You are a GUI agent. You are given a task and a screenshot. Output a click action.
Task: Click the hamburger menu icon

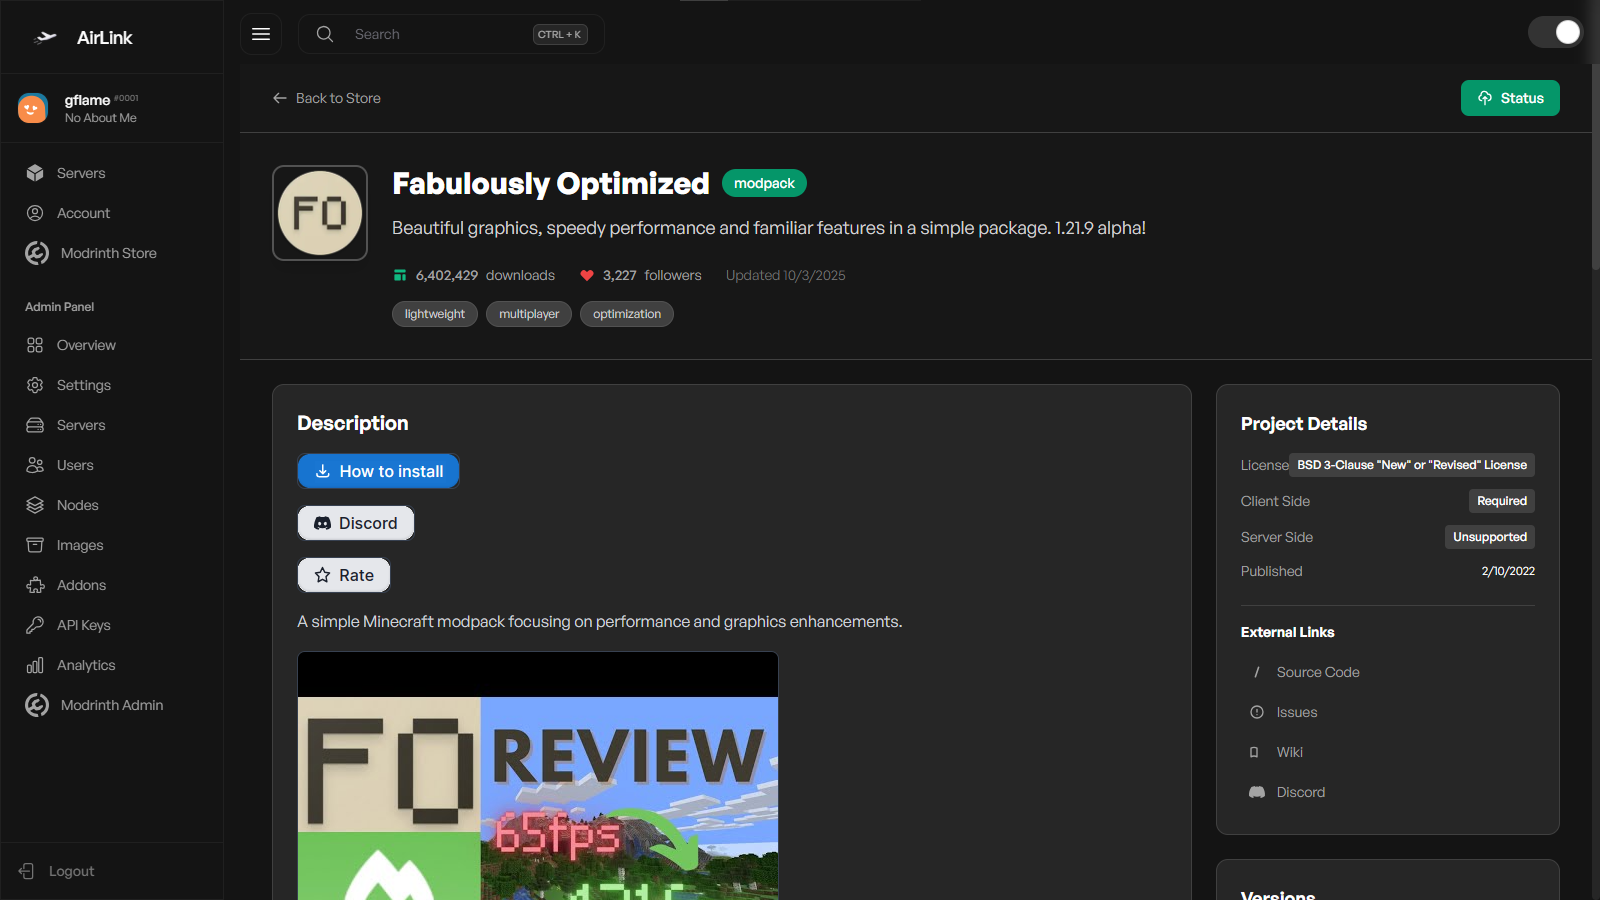pos(261,34)
